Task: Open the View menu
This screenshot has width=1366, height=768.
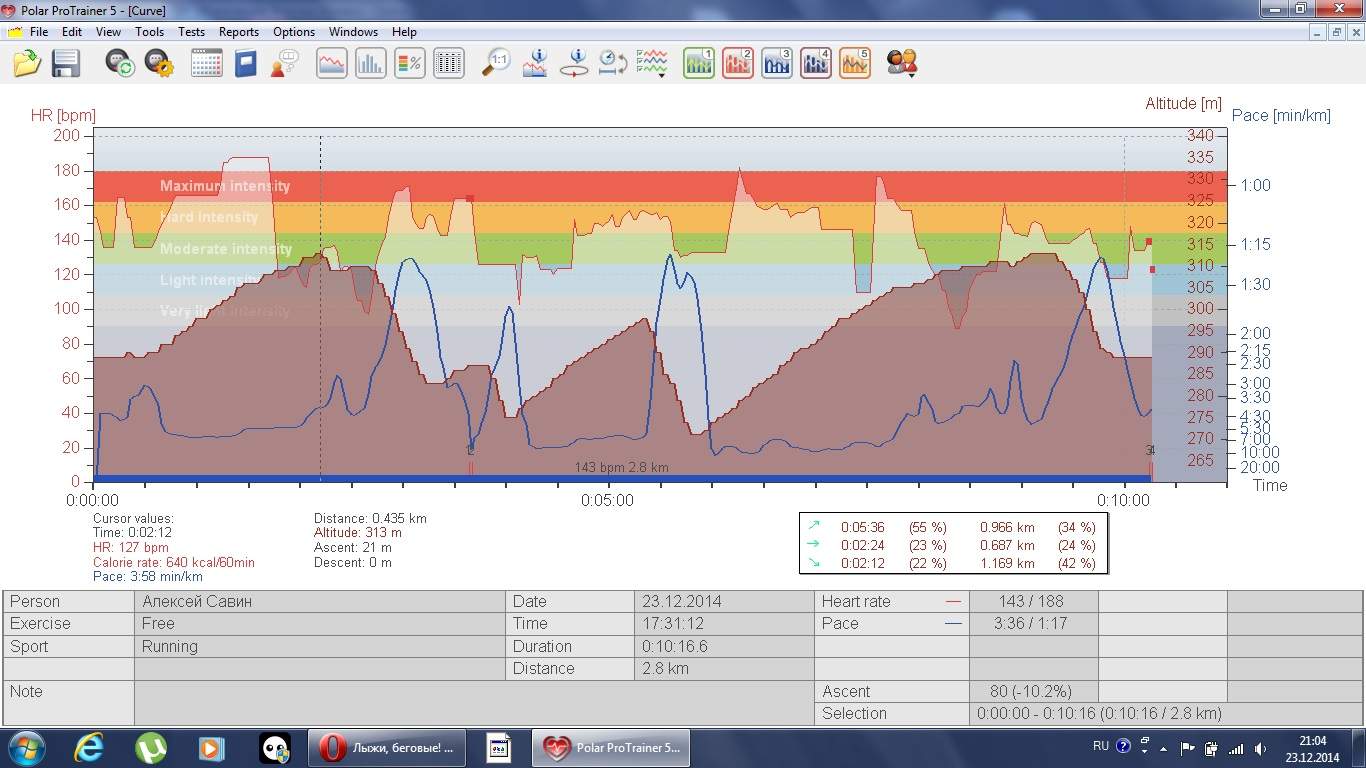Action: pyautogui.click(x=108, y=32)
